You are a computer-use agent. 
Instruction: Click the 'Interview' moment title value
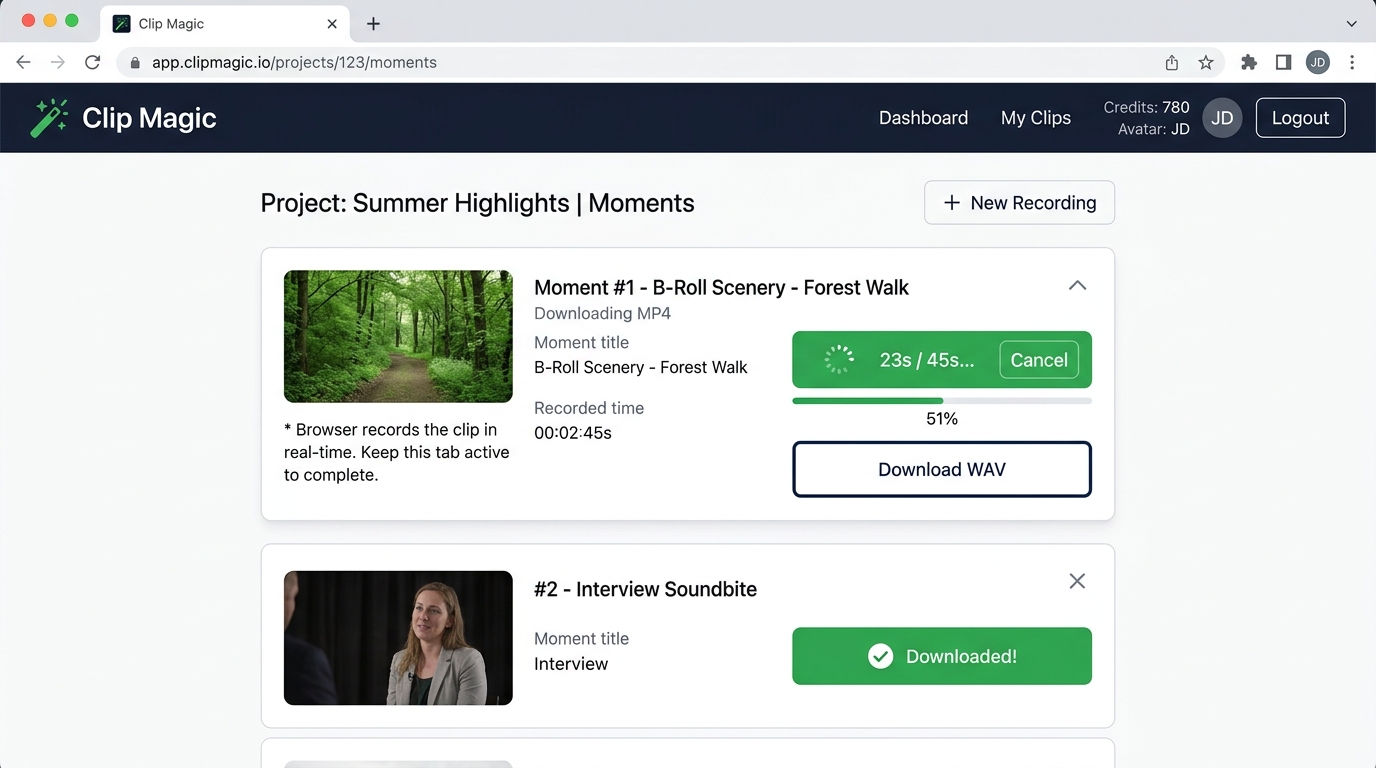coord(571,664)
